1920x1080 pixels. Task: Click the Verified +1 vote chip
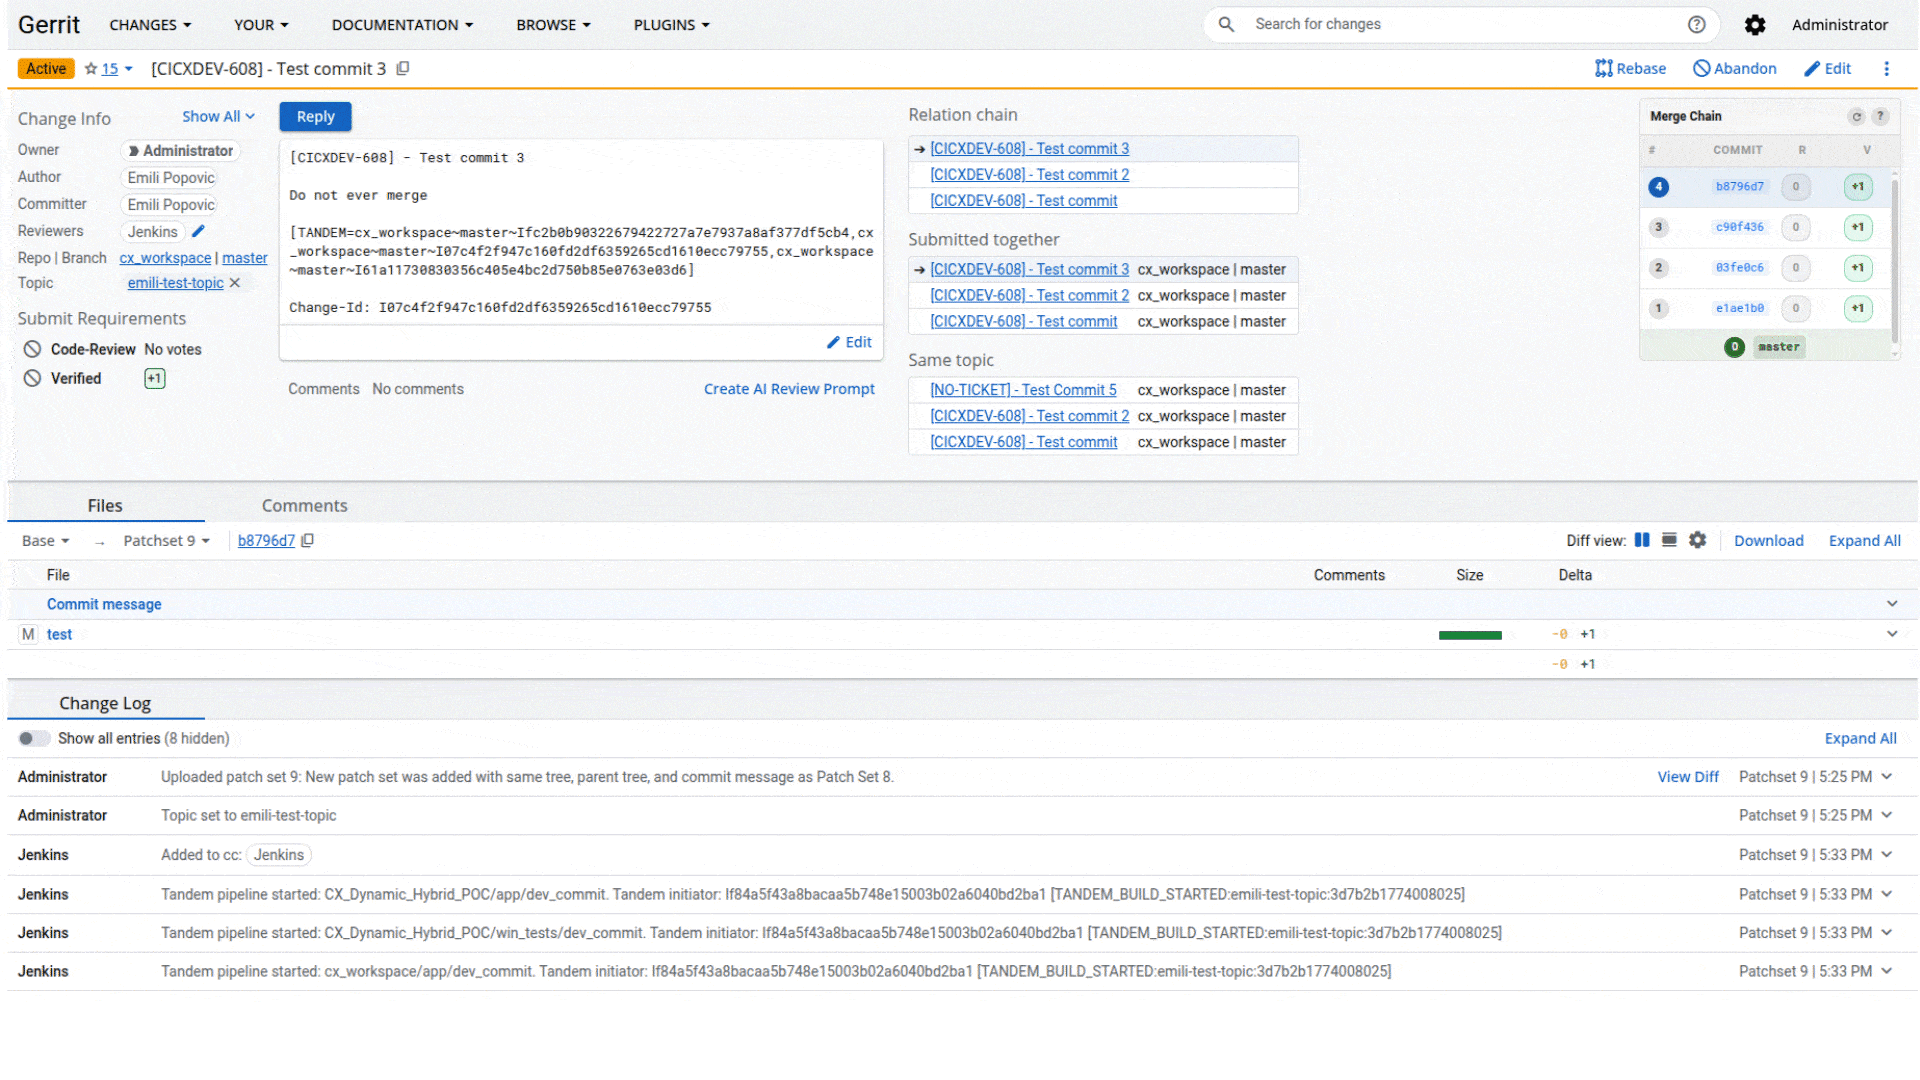(x=155, y=378)
